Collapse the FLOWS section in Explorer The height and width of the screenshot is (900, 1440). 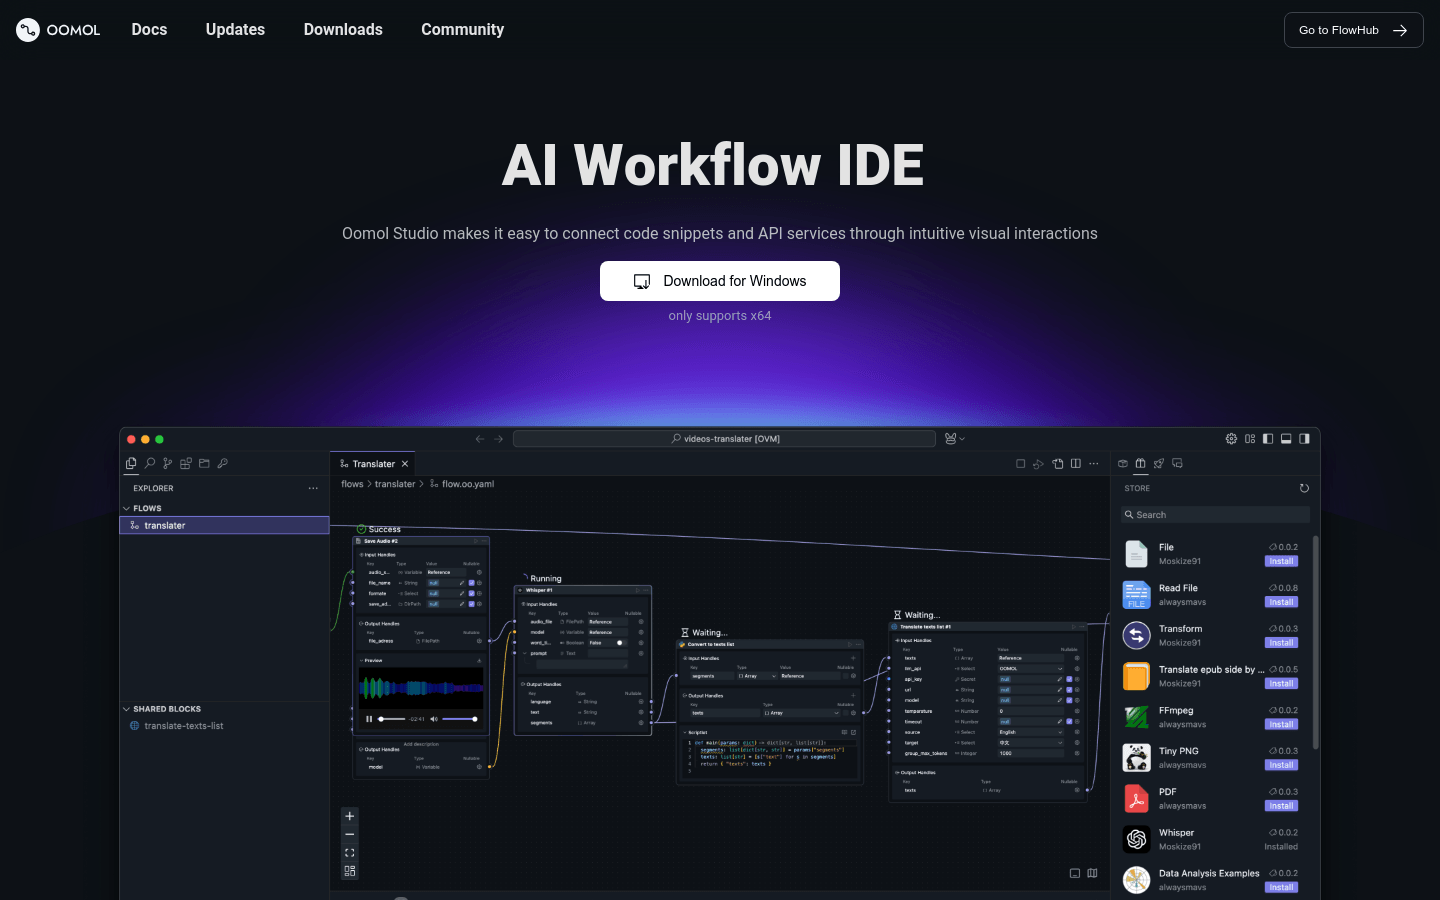(x=126, y=508)
